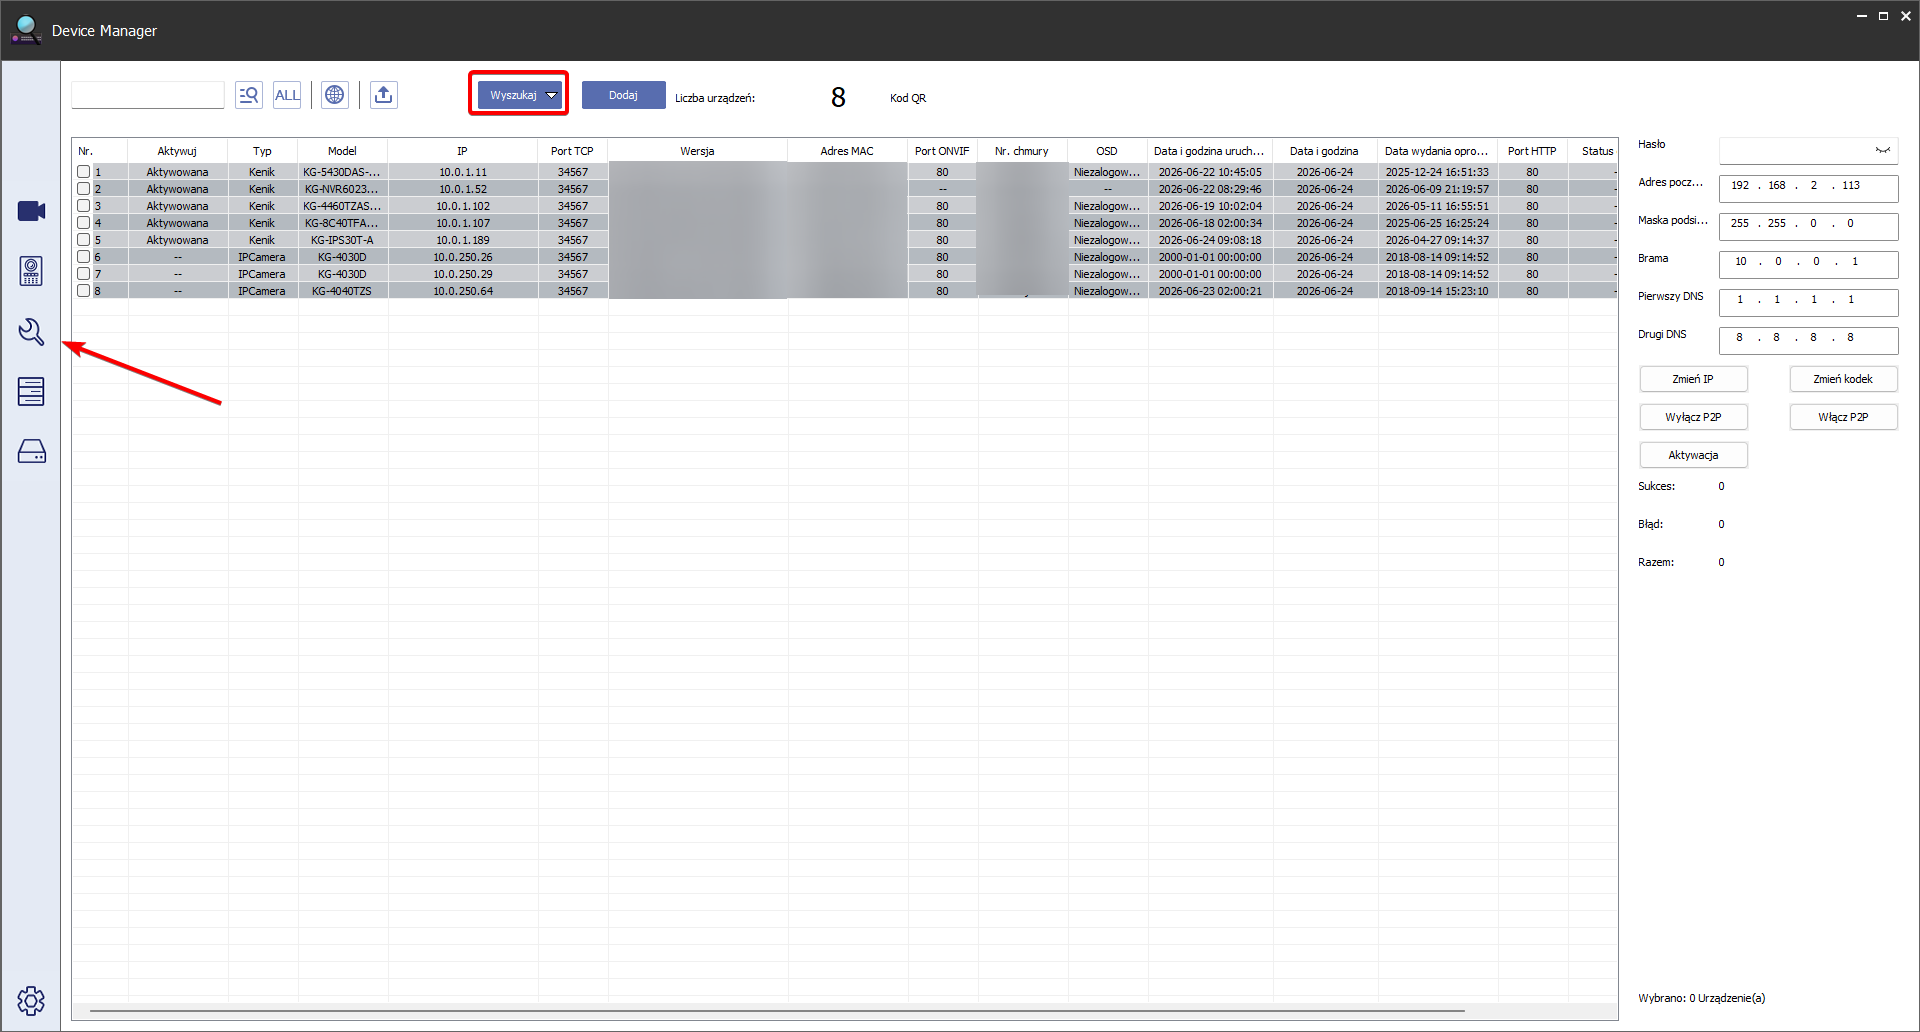
Task: Sort by the Typ column header
Action: pyautogui.click(x=262, y=151)
